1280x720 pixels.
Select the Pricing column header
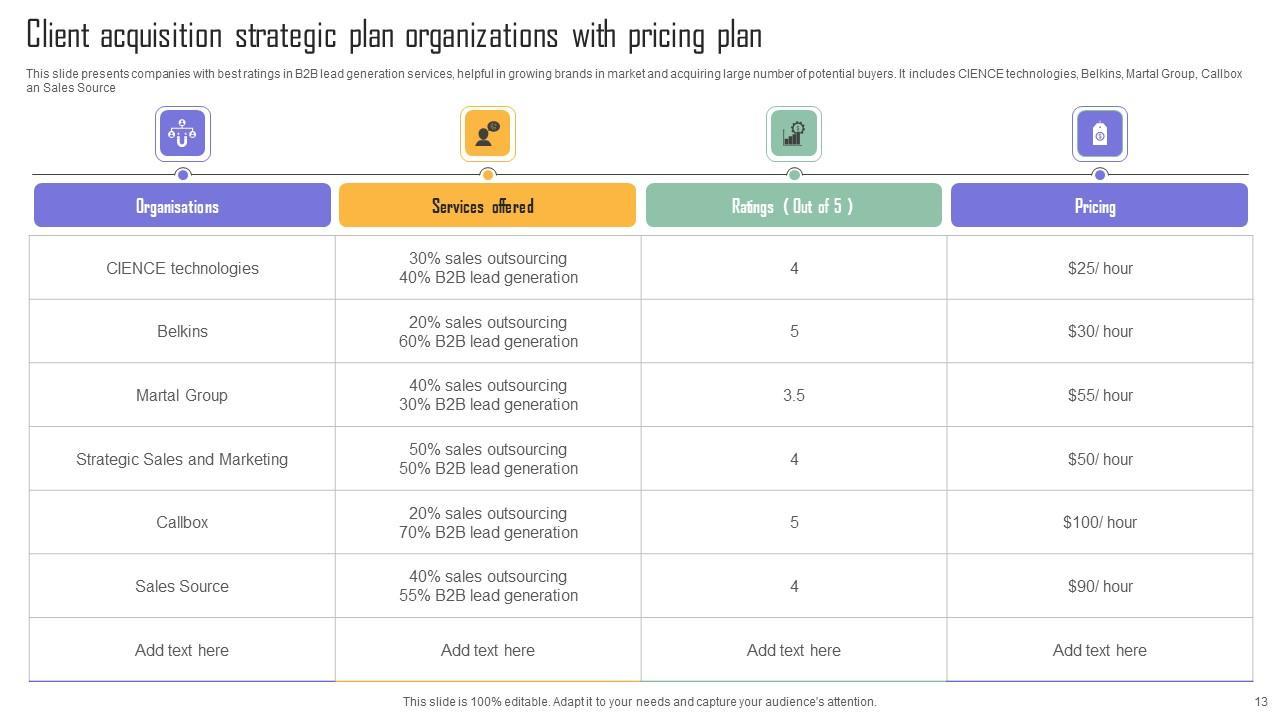coord(1098,206)
